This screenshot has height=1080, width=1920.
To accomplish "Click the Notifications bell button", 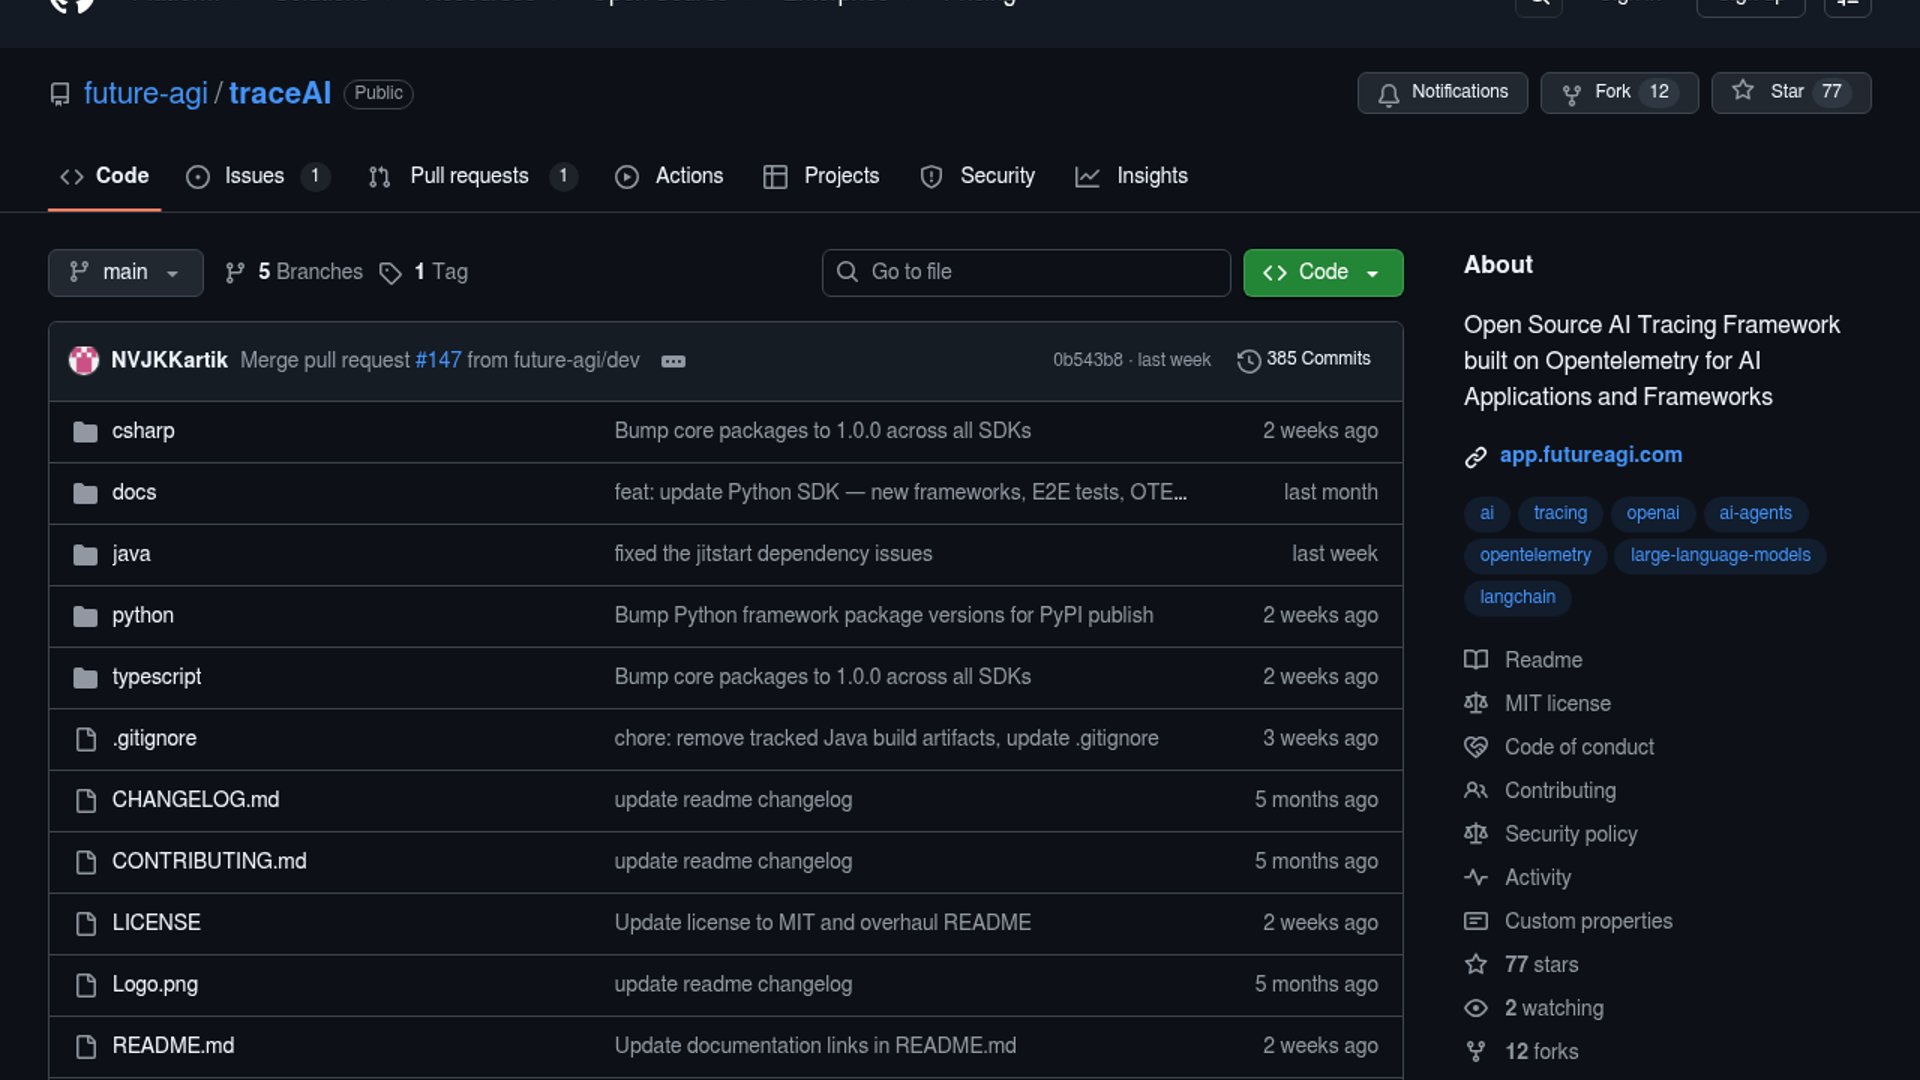I will click(x=1442, y=92).
